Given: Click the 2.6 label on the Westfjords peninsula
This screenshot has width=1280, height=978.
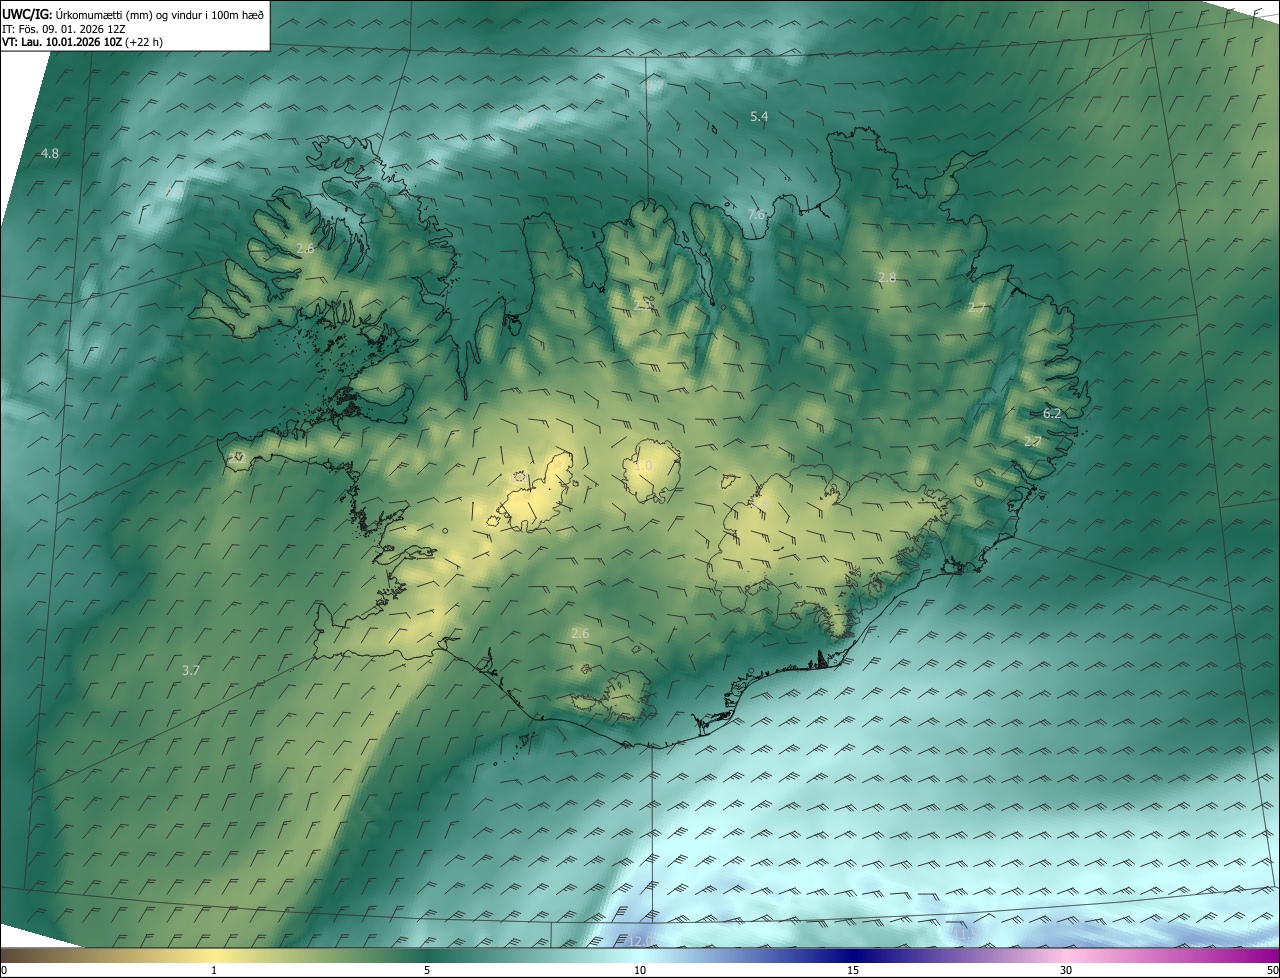Looking at the screenshot, I should point(305,248).
